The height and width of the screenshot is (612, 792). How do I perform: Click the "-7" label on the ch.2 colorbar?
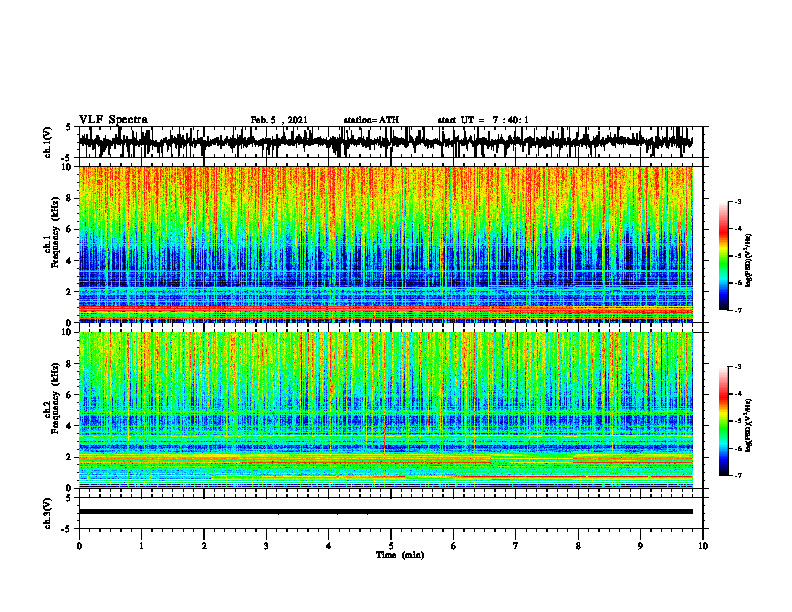737,476
